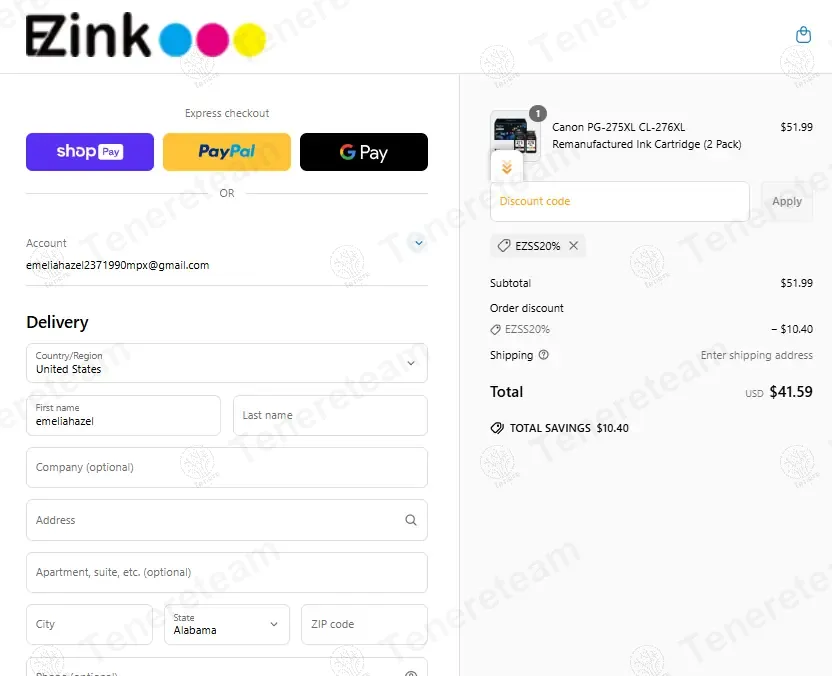Screen dimensions: 832x676
Task: Focus the Last name field
Action: point(330,415)
